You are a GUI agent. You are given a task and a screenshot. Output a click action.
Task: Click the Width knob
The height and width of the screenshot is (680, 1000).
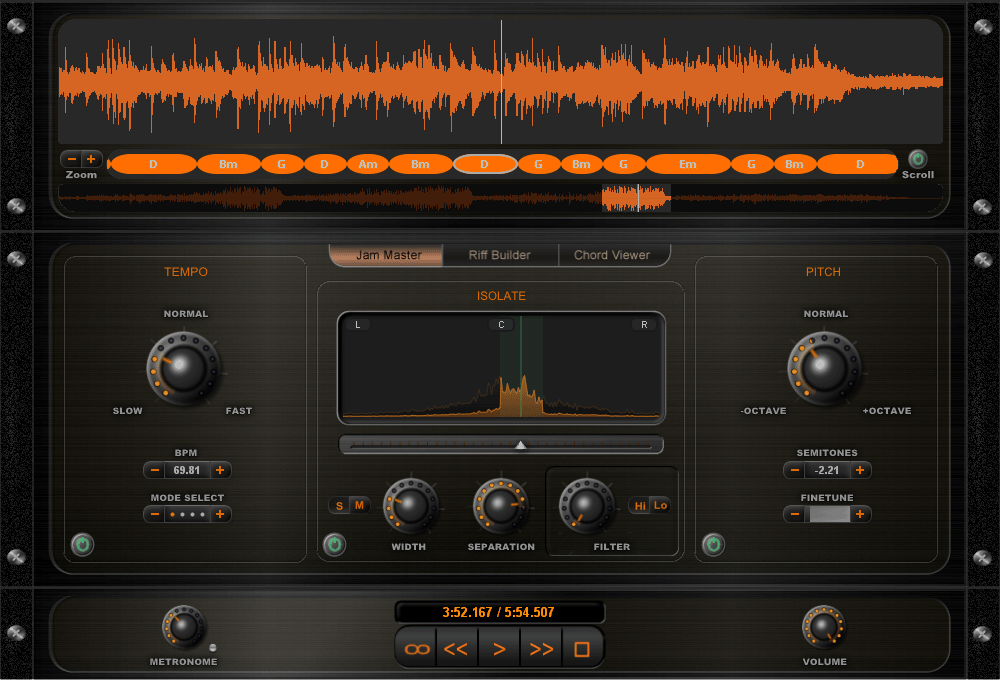coord(411,506)
